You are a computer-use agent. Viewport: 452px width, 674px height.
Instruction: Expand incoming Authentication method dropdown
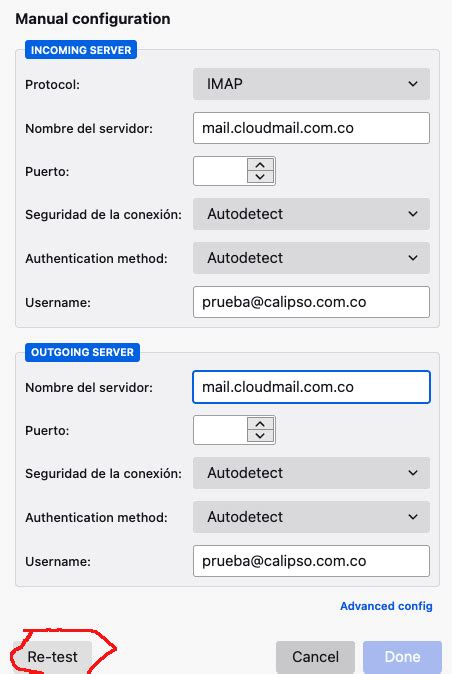[x=311, y=258]
